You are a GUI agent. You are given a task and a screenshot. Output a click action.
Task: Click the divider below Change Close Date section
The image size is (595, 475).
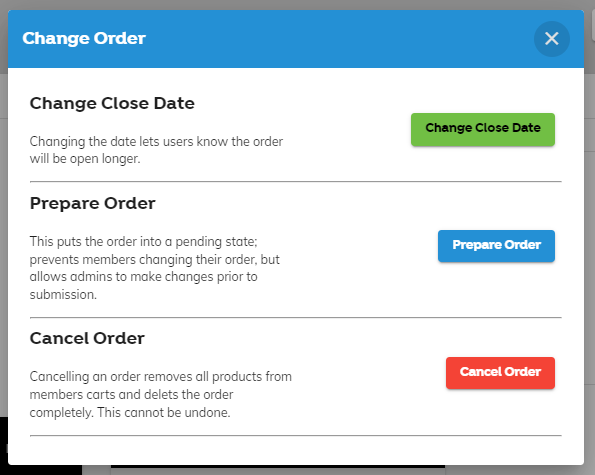pyautogui.click(x=296, y=181)
